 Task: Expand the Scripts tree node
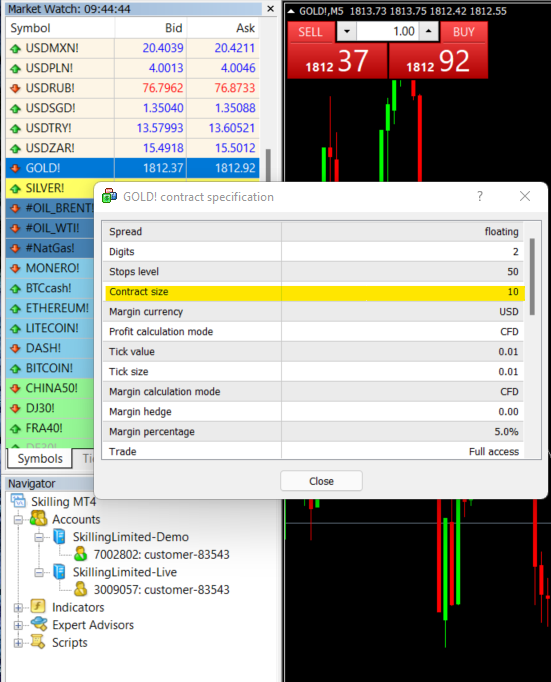click(18, 643)
